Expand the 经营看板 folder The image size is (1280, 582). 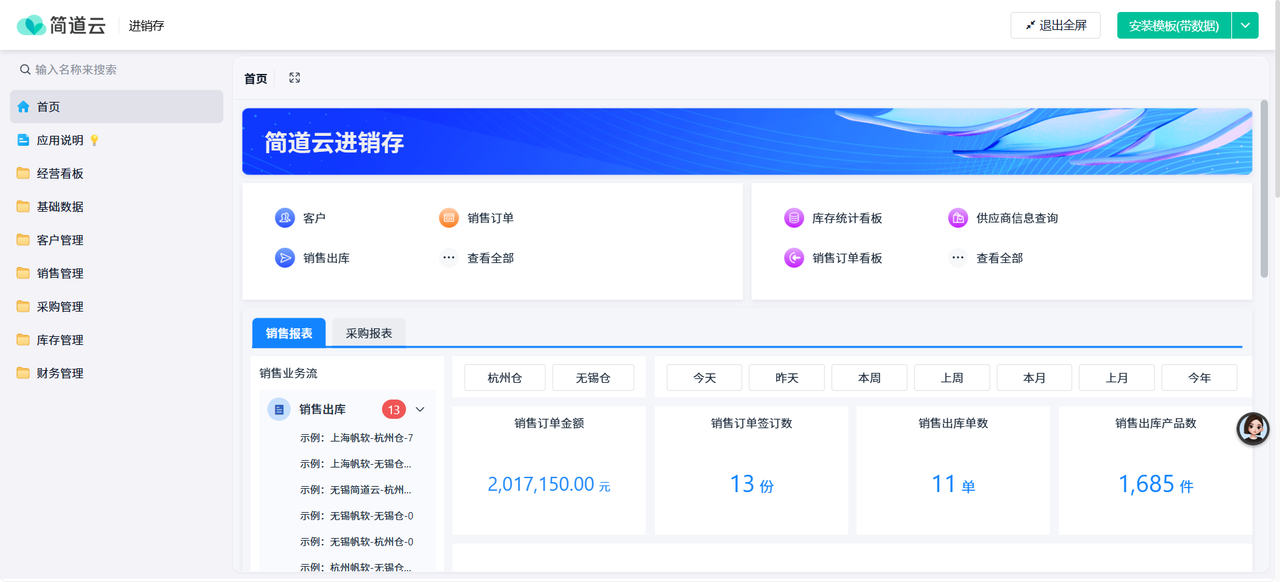[116, 173]
